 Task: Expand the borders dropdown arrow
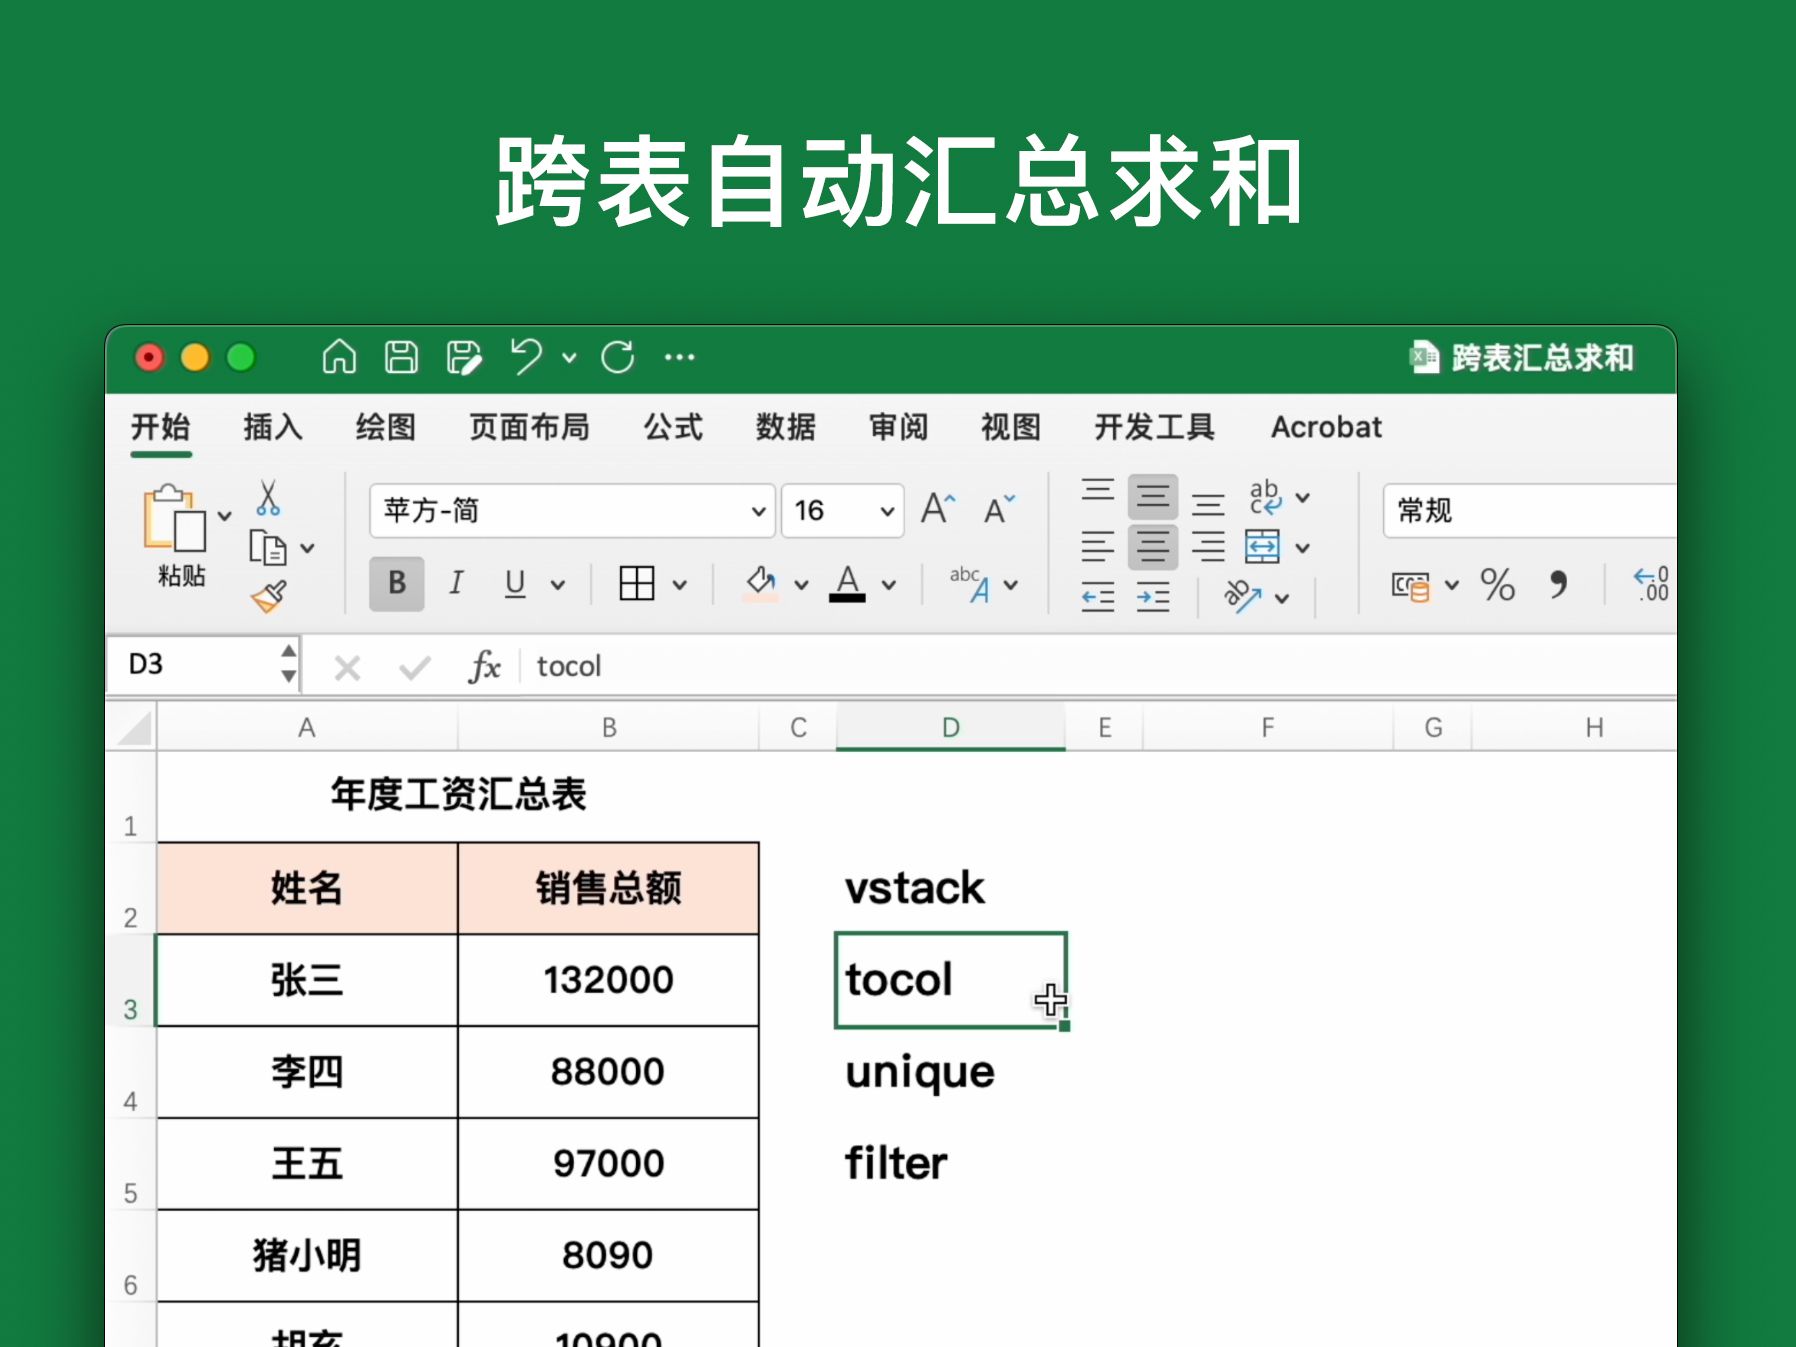679,584
